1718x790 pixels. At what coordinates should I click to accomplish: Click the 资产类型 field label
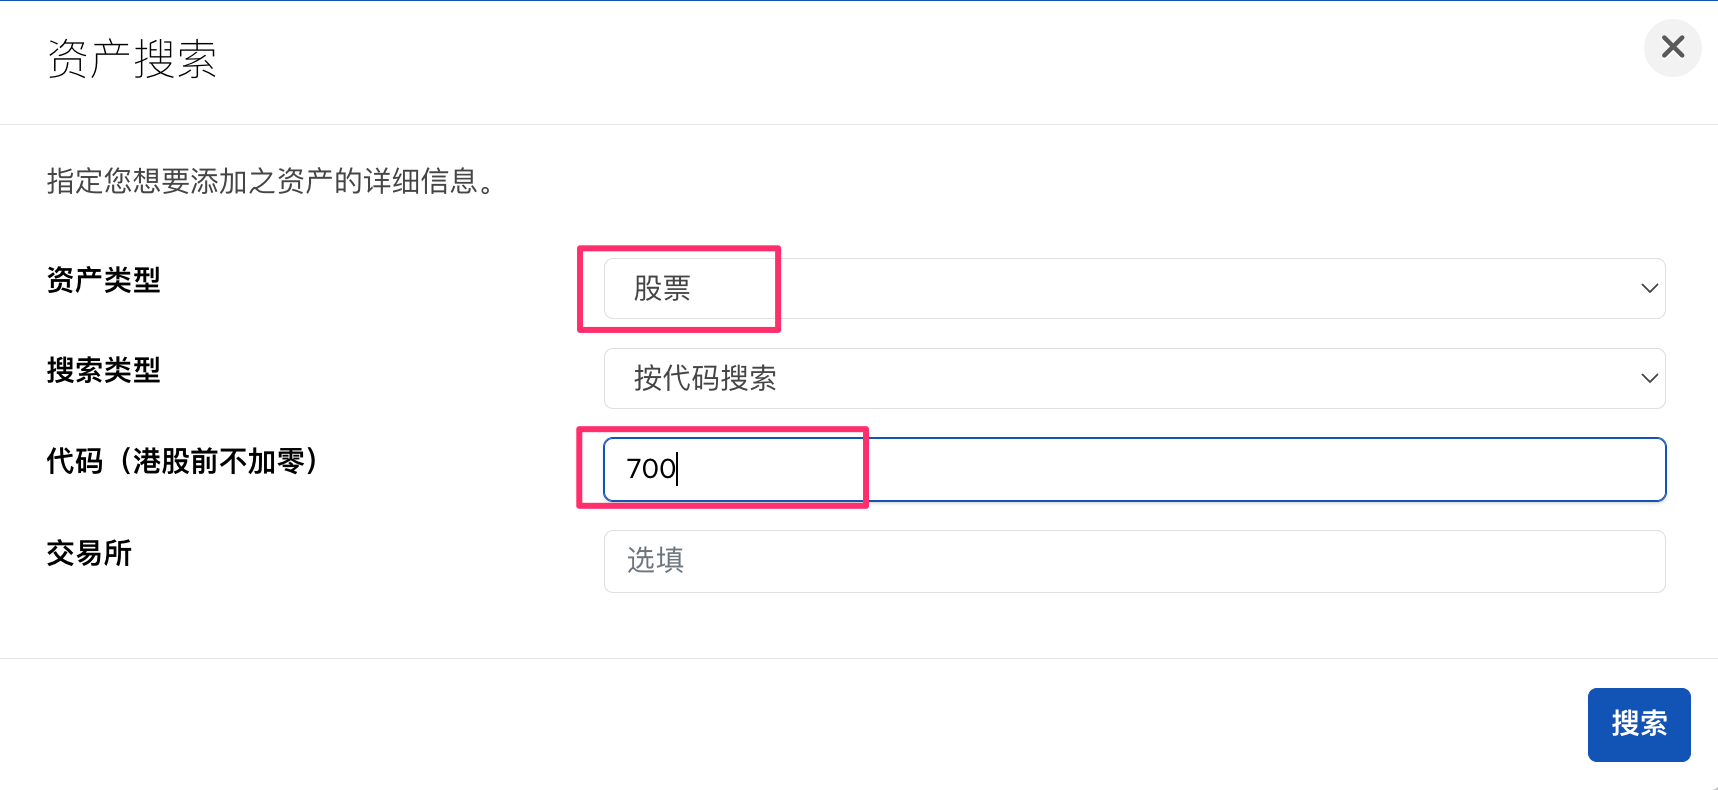pos(104,280)
